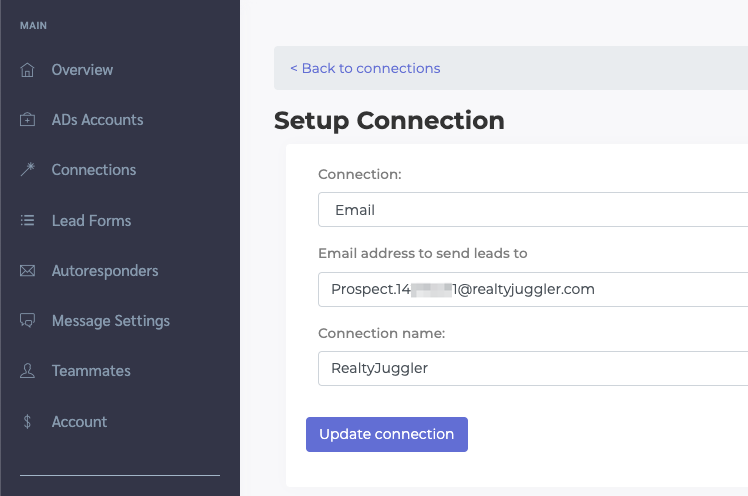Open the Connection type dropdown showing Email

(x=532, y=210)
